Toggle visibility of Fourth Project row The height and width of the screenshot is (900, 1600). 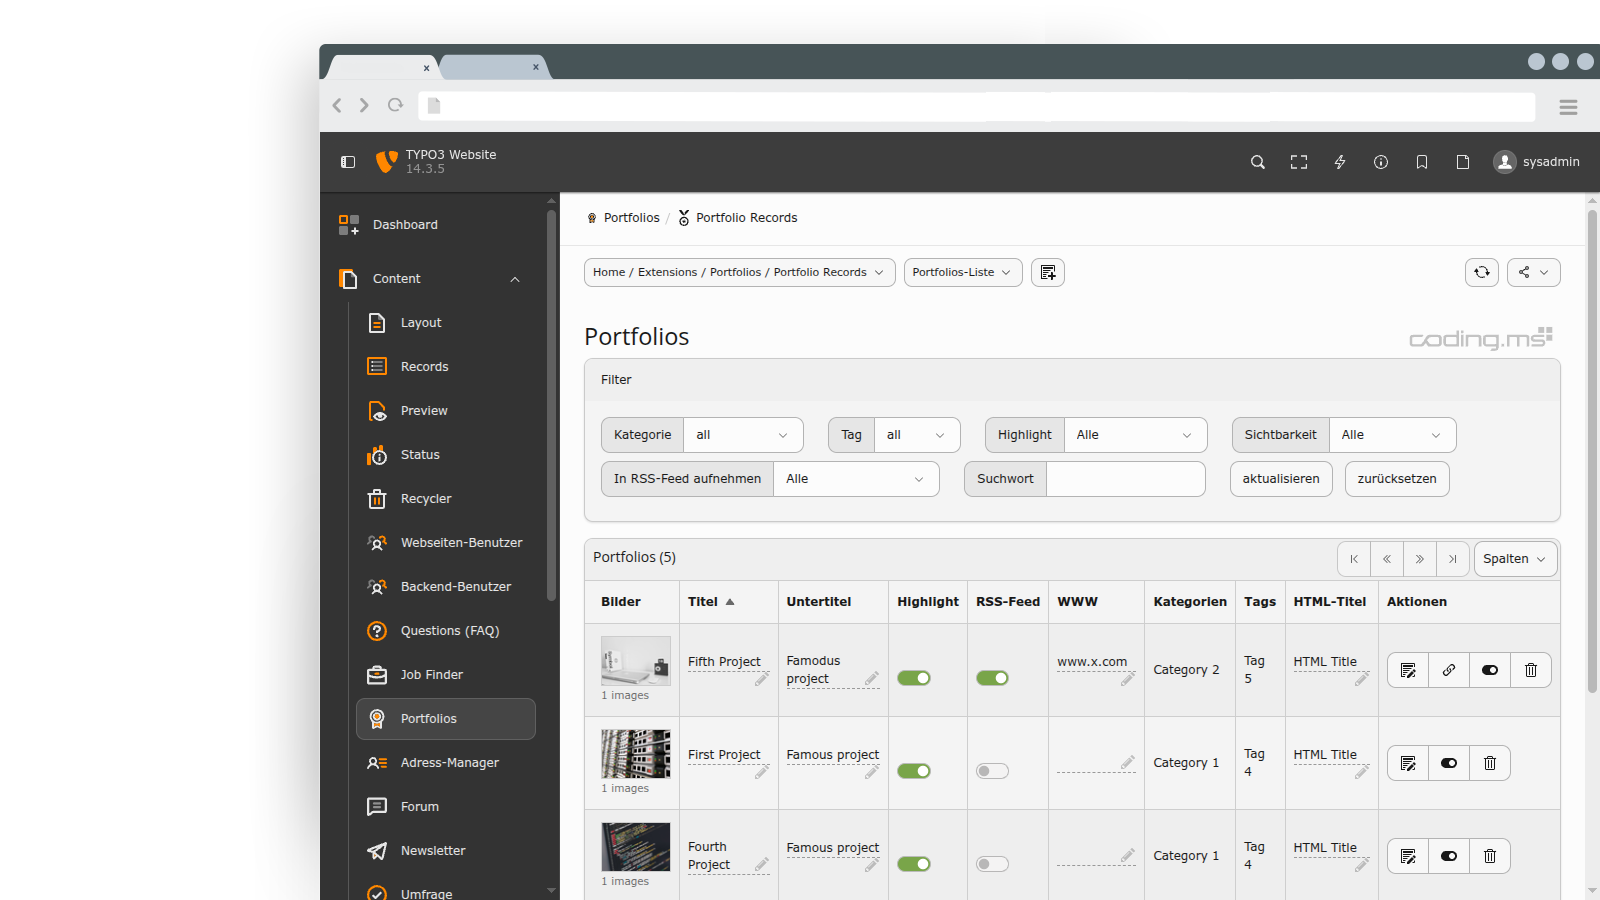(1449, 856)
